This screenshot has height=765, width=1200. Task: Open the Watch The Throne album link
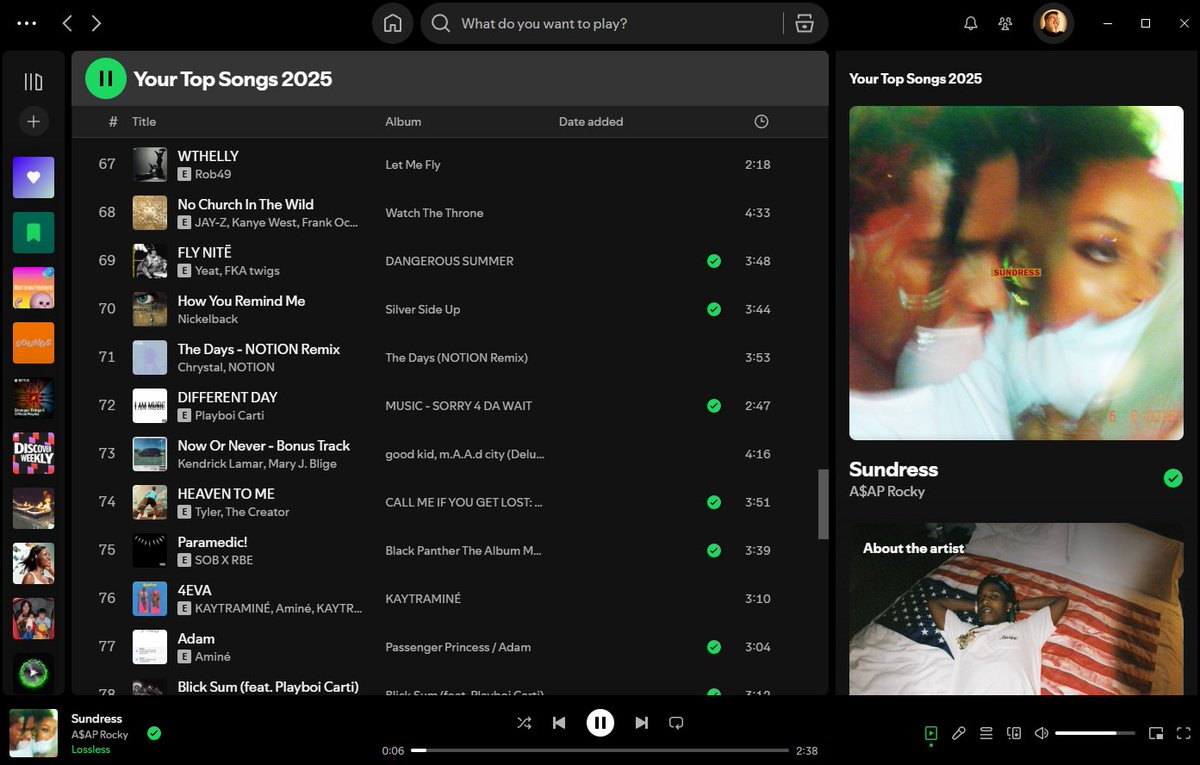434,213
